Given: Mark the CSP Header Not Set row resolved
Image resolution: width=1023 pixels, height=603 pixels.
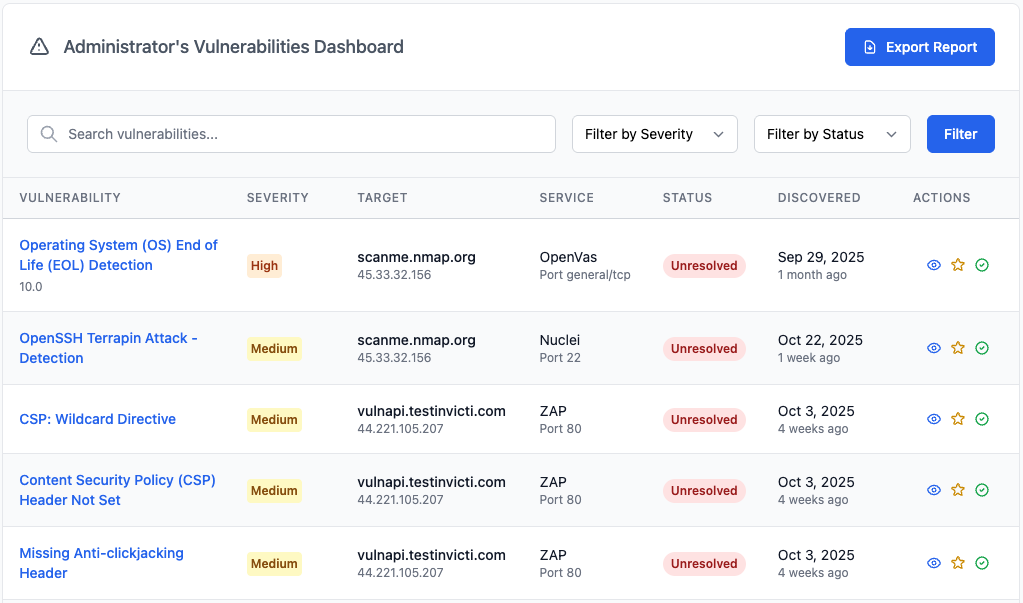Looking at the screenshot, I should point(981,490).
